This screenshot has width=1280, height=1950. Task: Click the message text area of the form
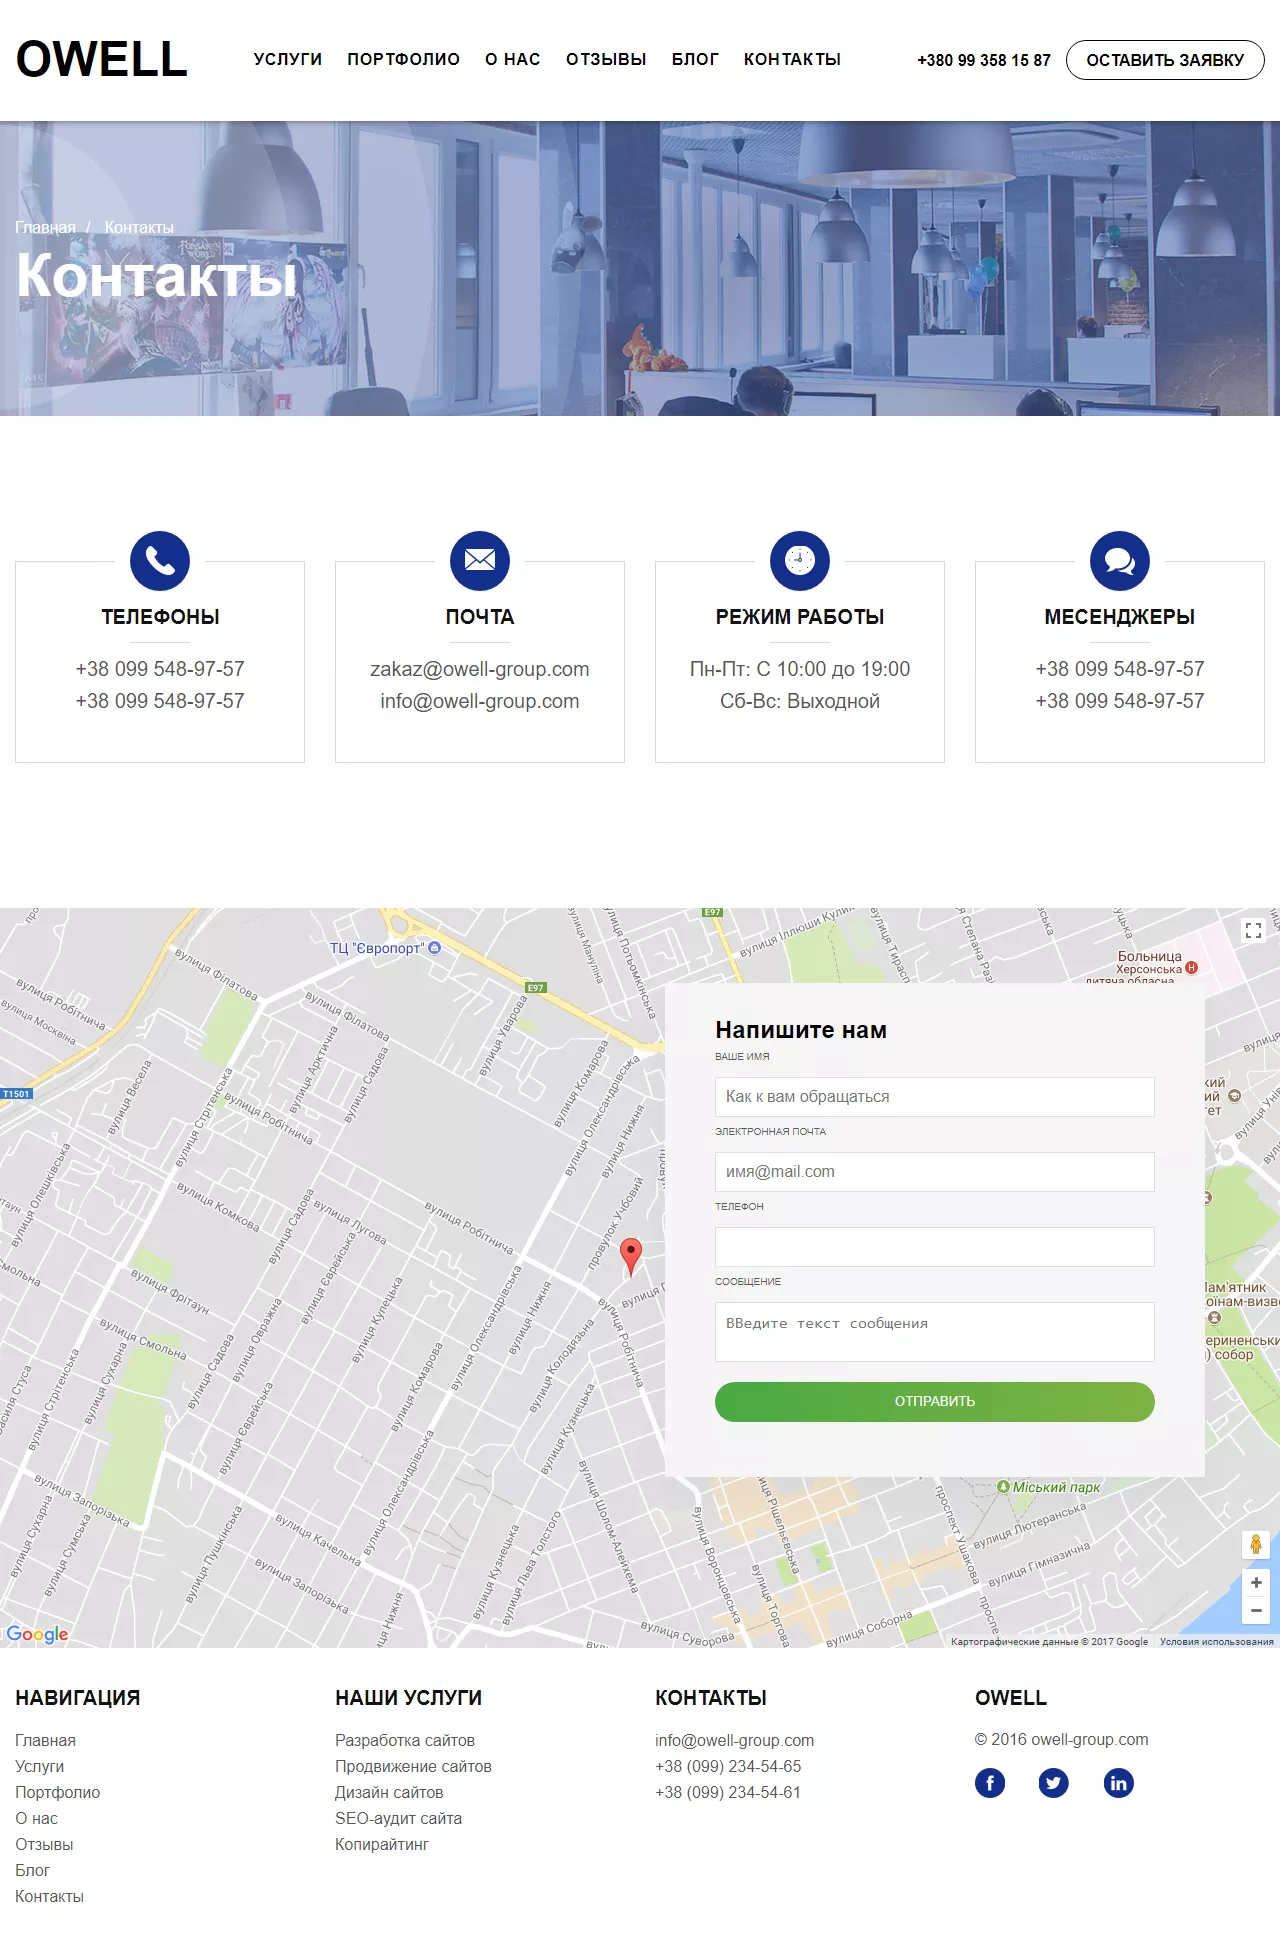coord(935,1332)
